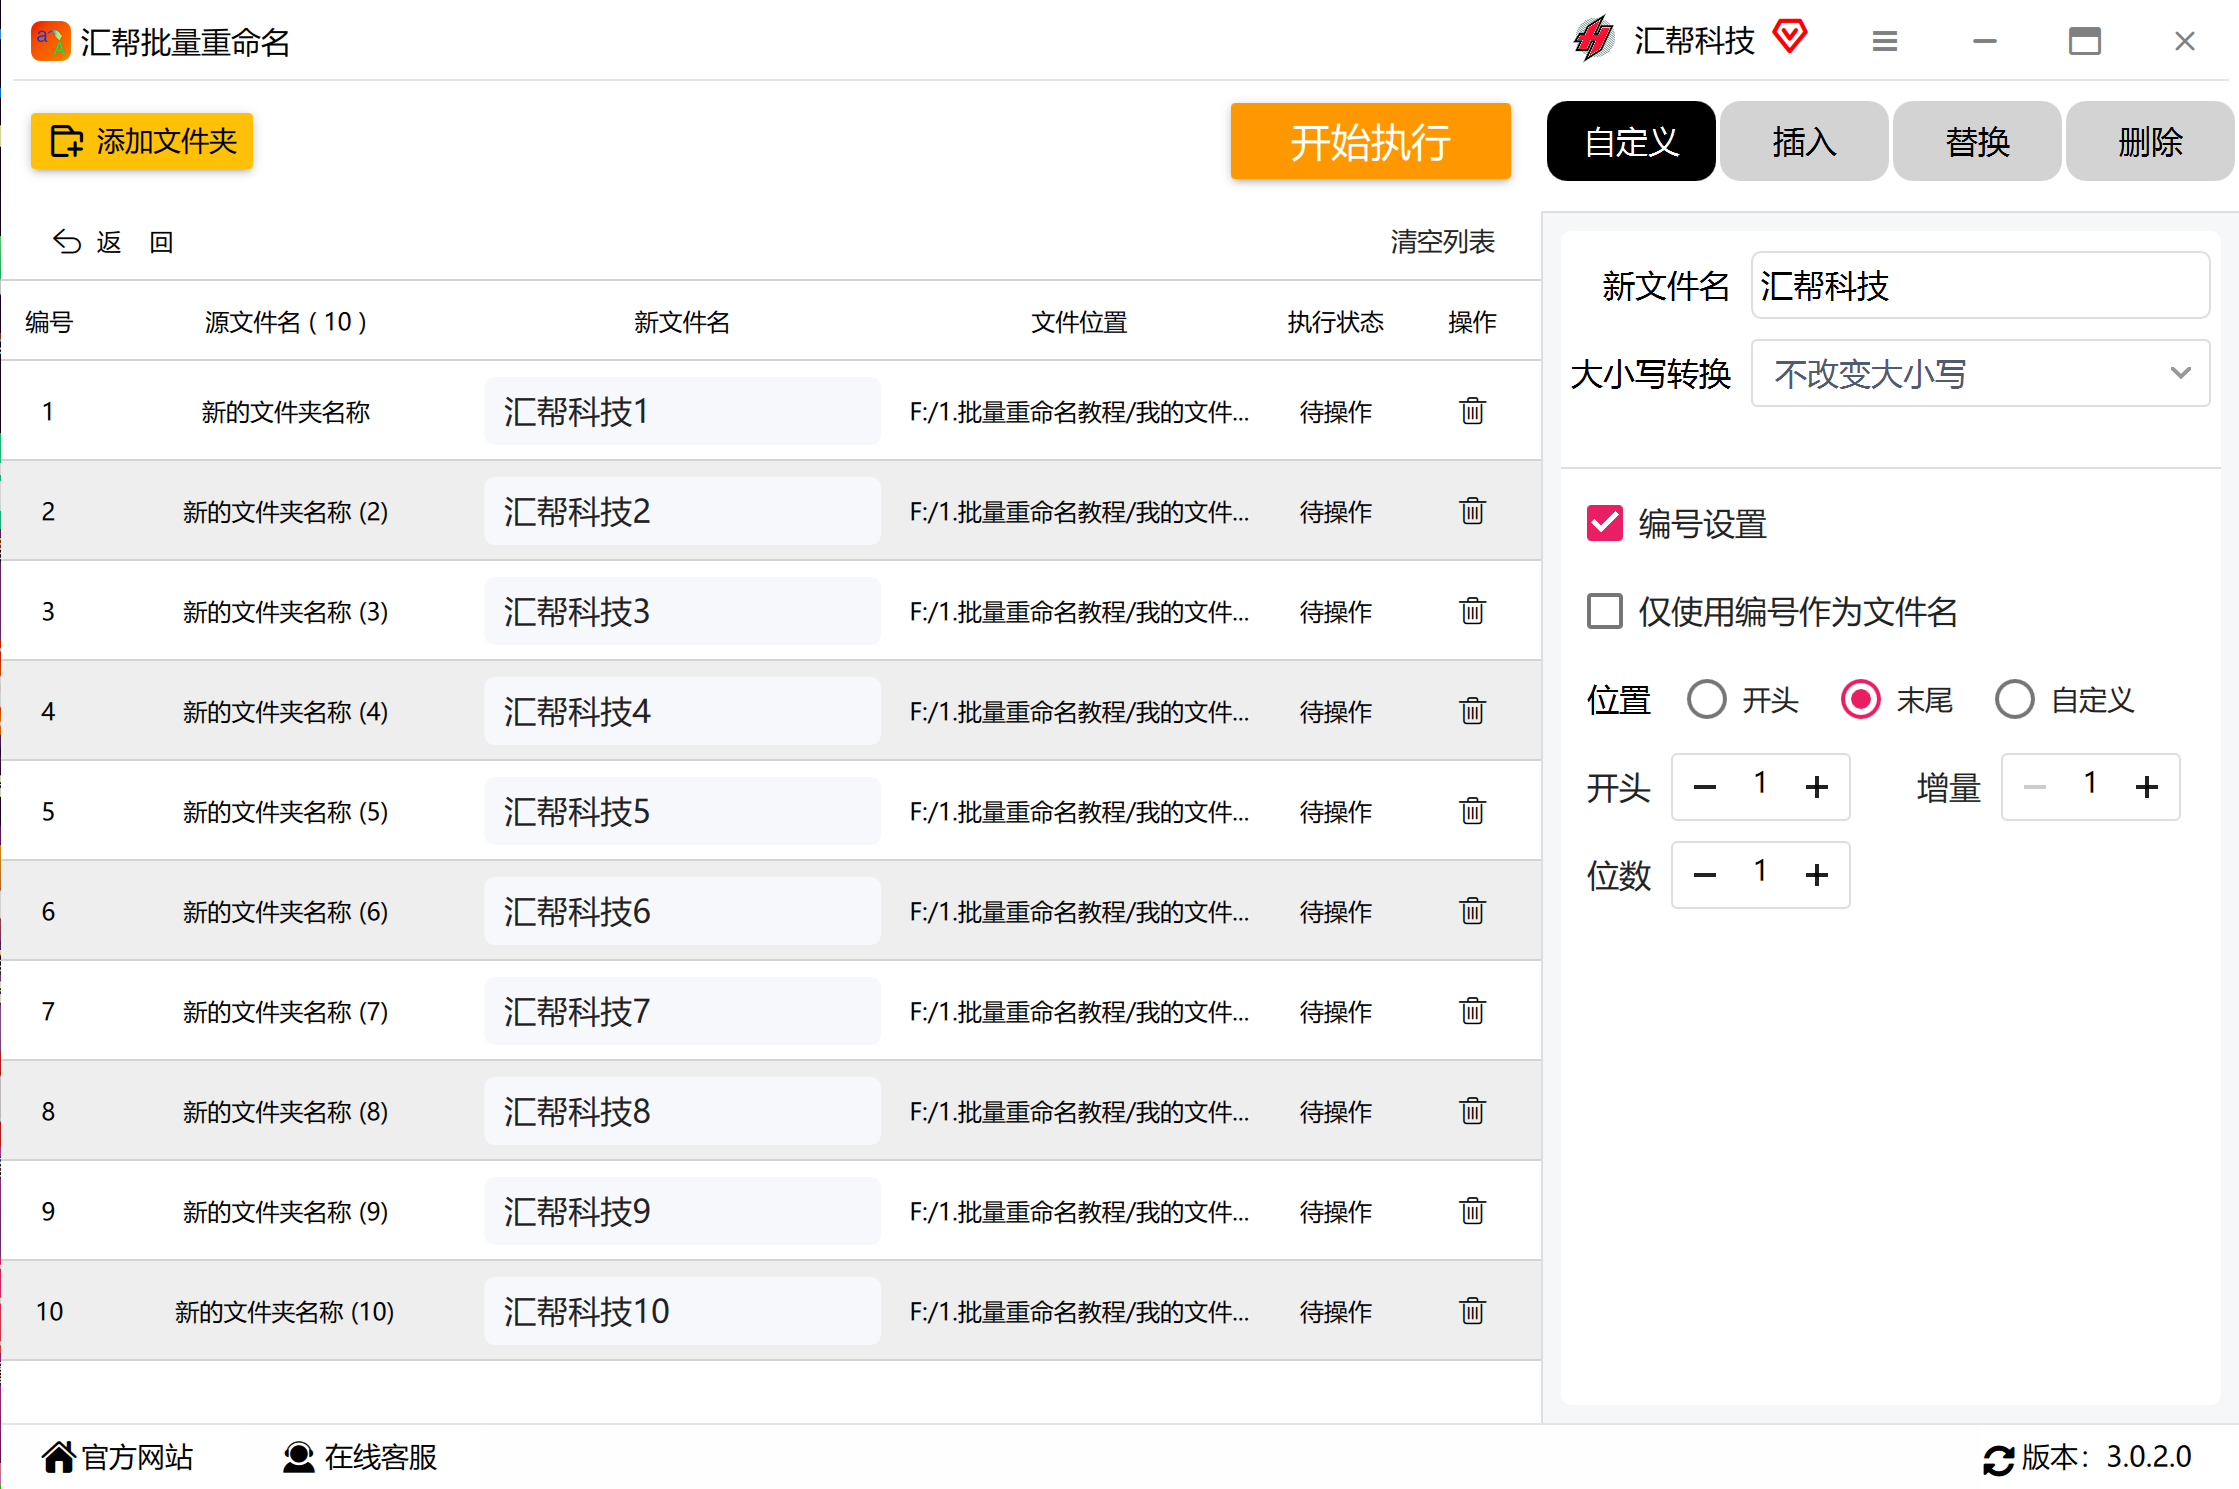This screenshot has width=2239, height=1489.
Task: Choose 自定义 position radio option
Action: [x=2014, y=699]
